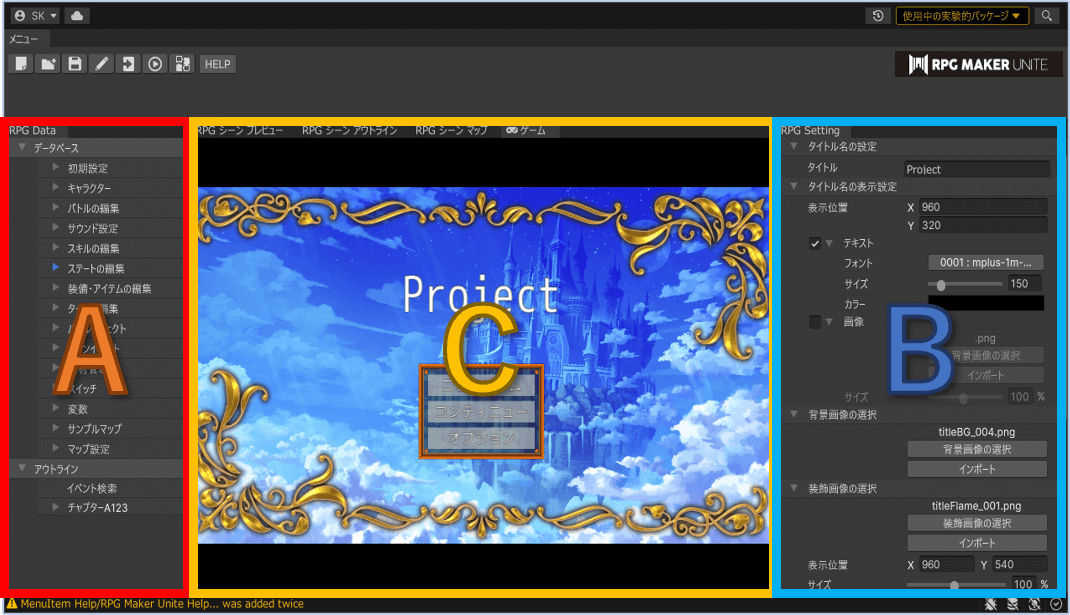Click the open project folder icon
1070x615 pixels.
pyautogui.click(x=47, y=64)
